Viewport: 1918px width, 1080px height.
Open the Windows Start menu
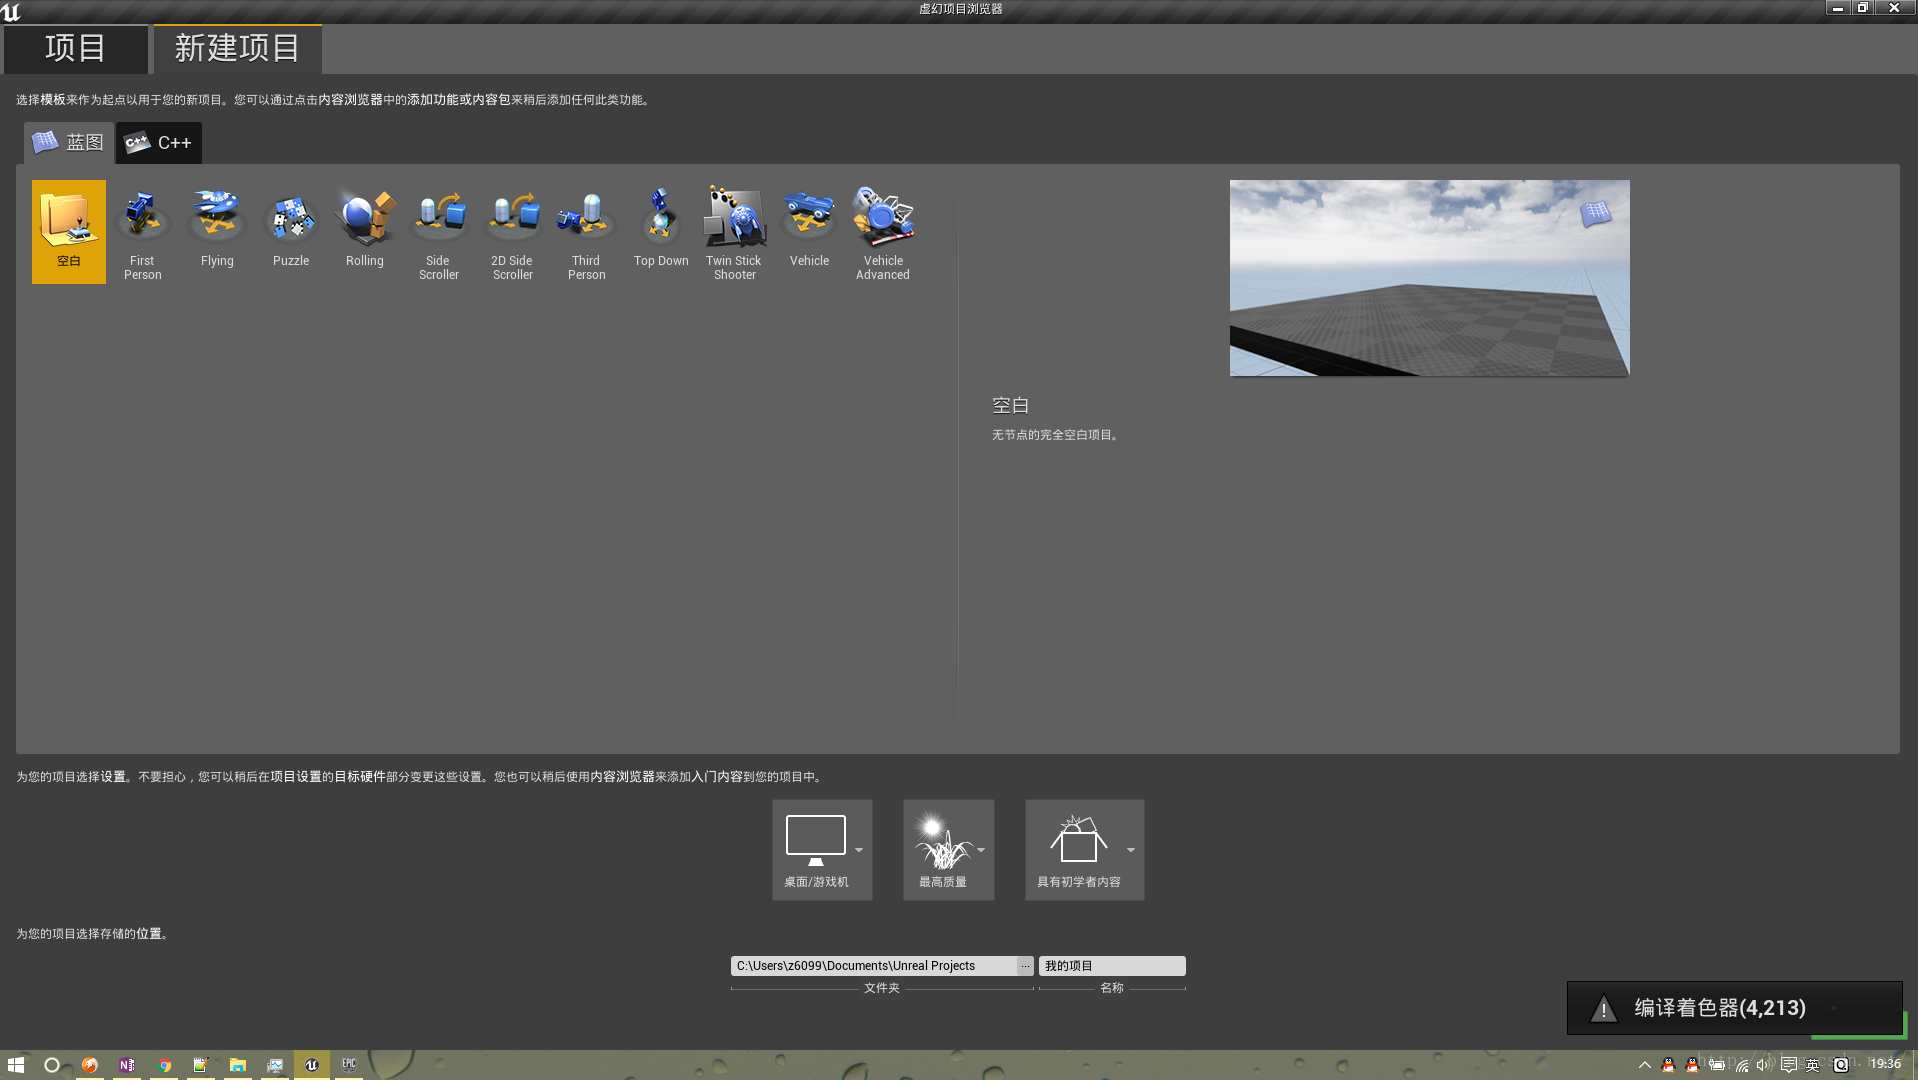16,1065
